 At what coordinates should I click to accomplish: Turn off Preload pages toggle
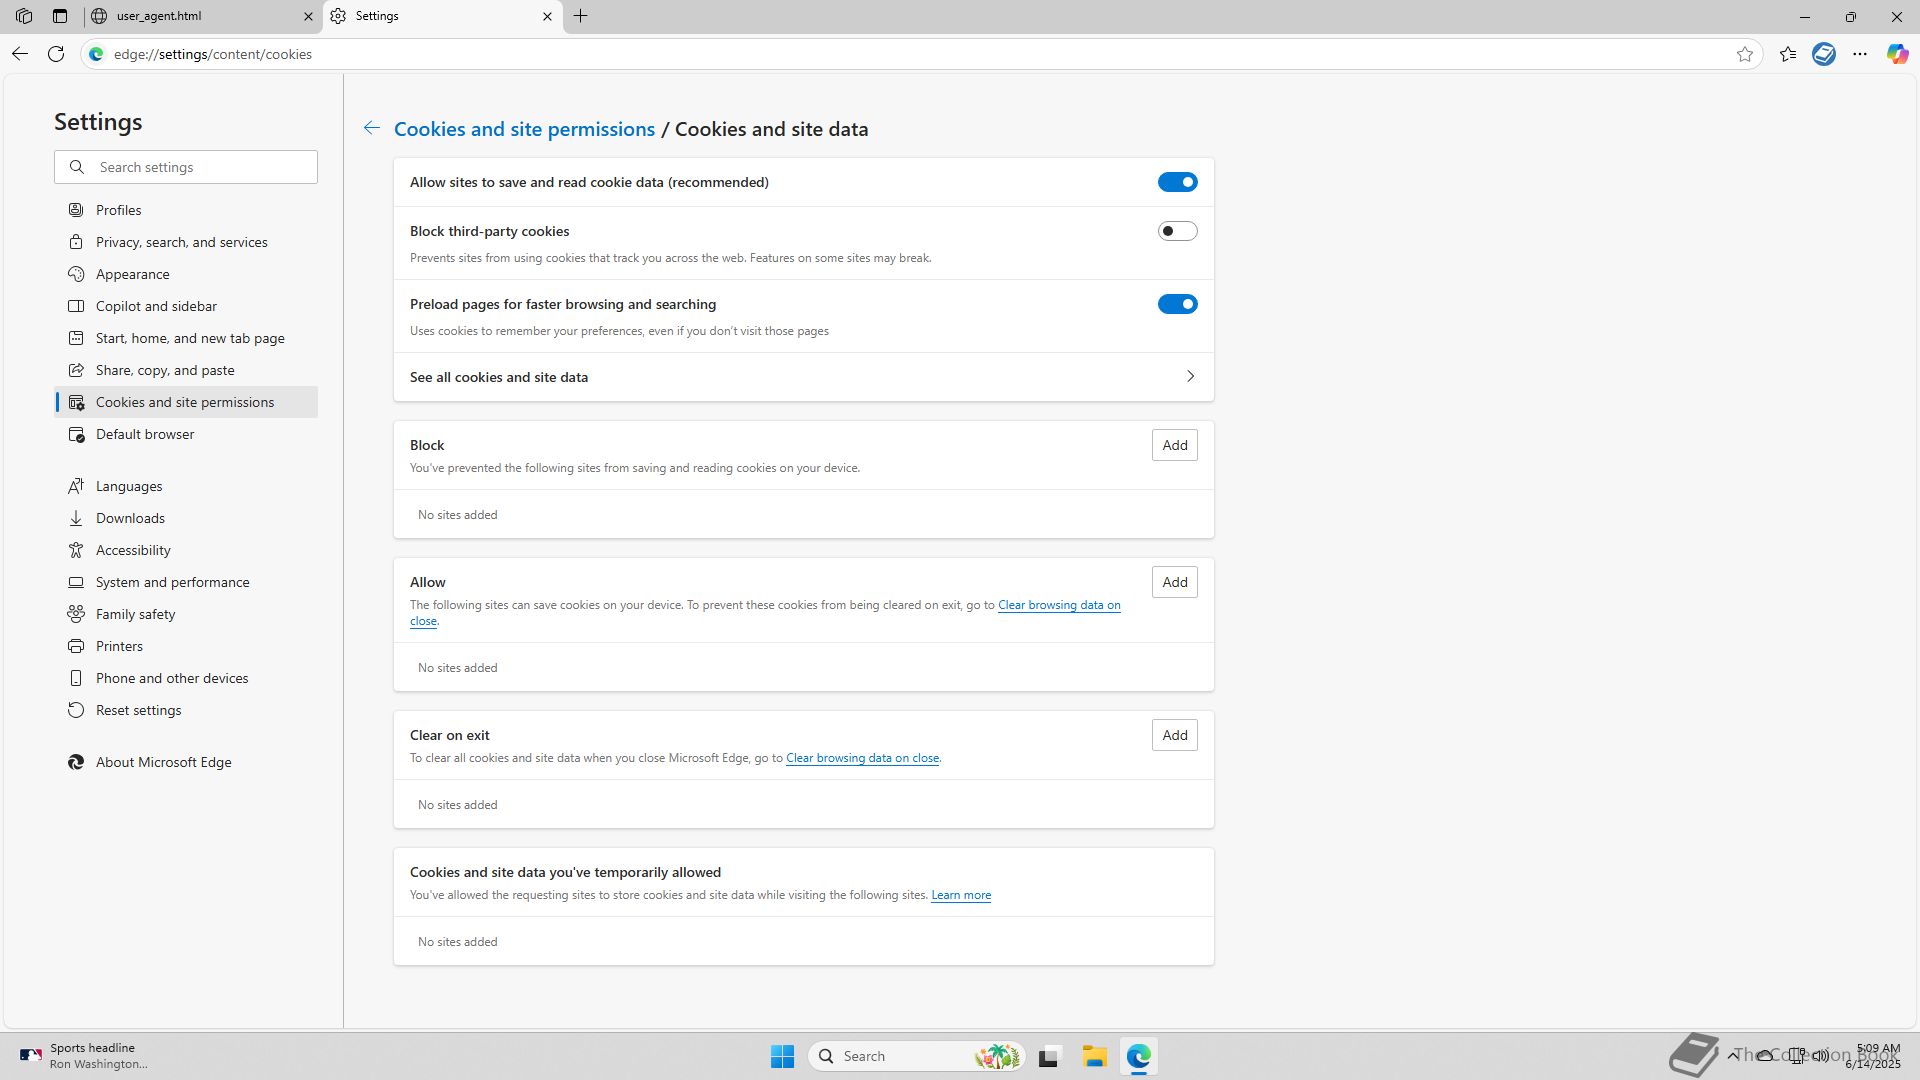point(1177,304)
